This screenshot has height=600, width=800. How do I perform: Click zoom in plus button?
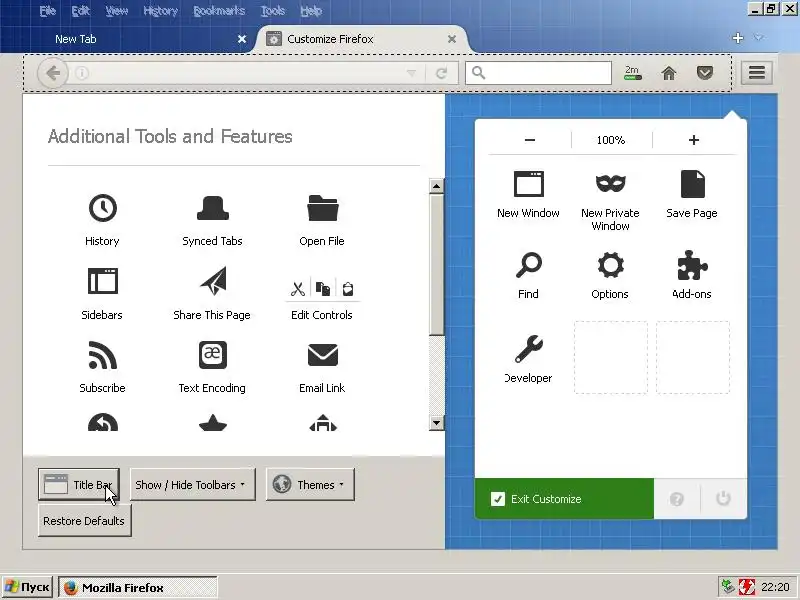[694, 140]
